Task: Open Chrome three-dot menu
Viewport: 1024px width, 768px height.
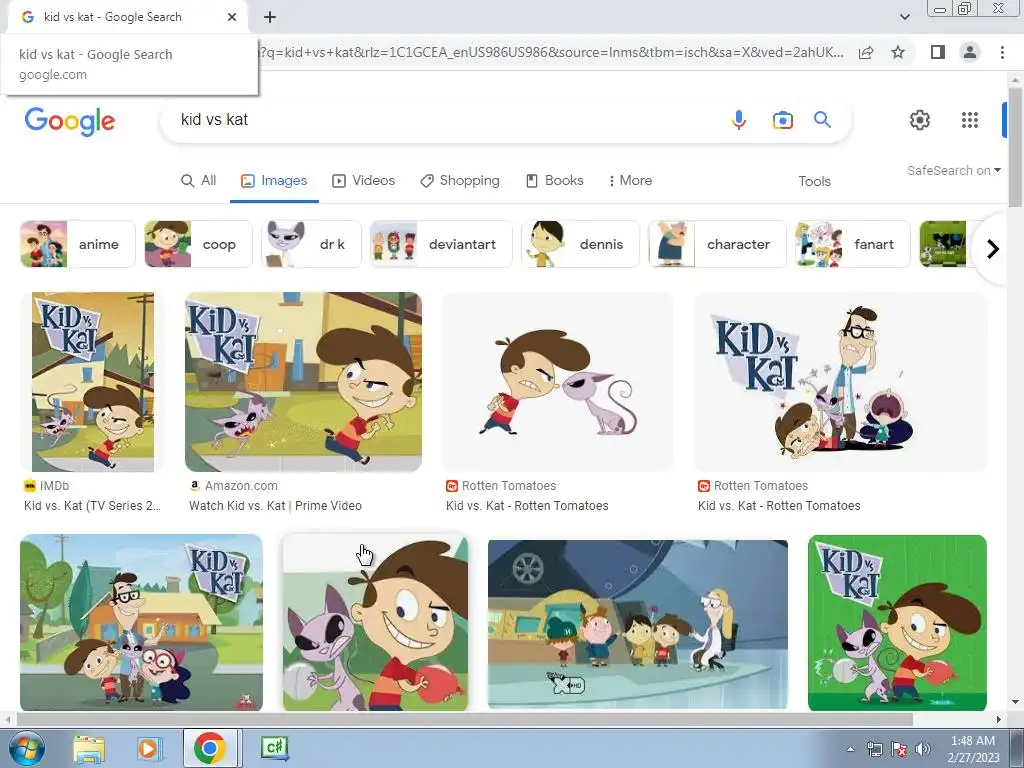Action: (1002, 52)
